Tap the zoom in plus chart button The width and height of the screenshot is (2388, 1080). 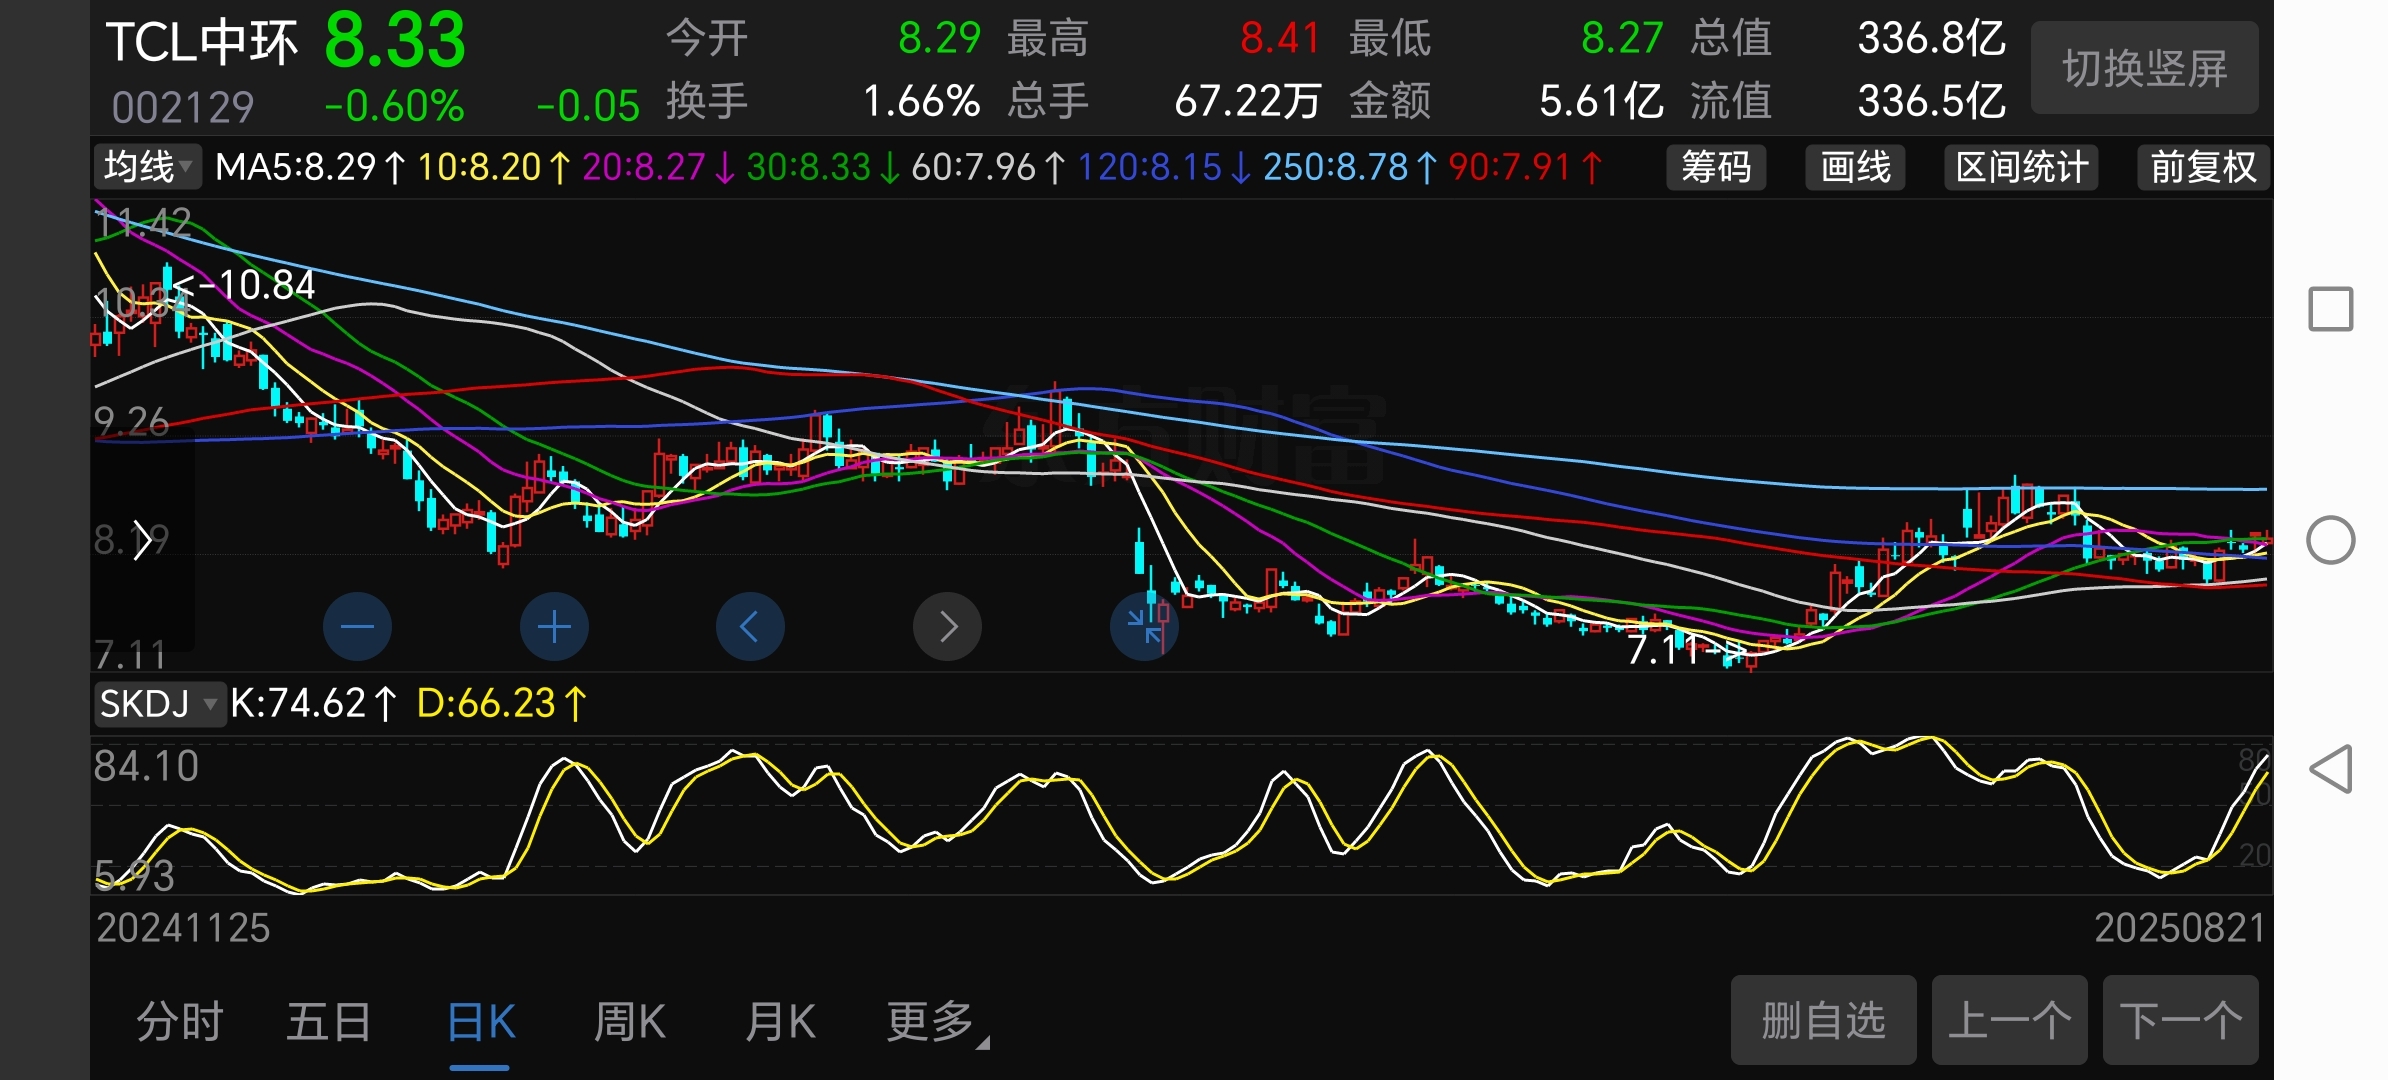coord(554,627)
